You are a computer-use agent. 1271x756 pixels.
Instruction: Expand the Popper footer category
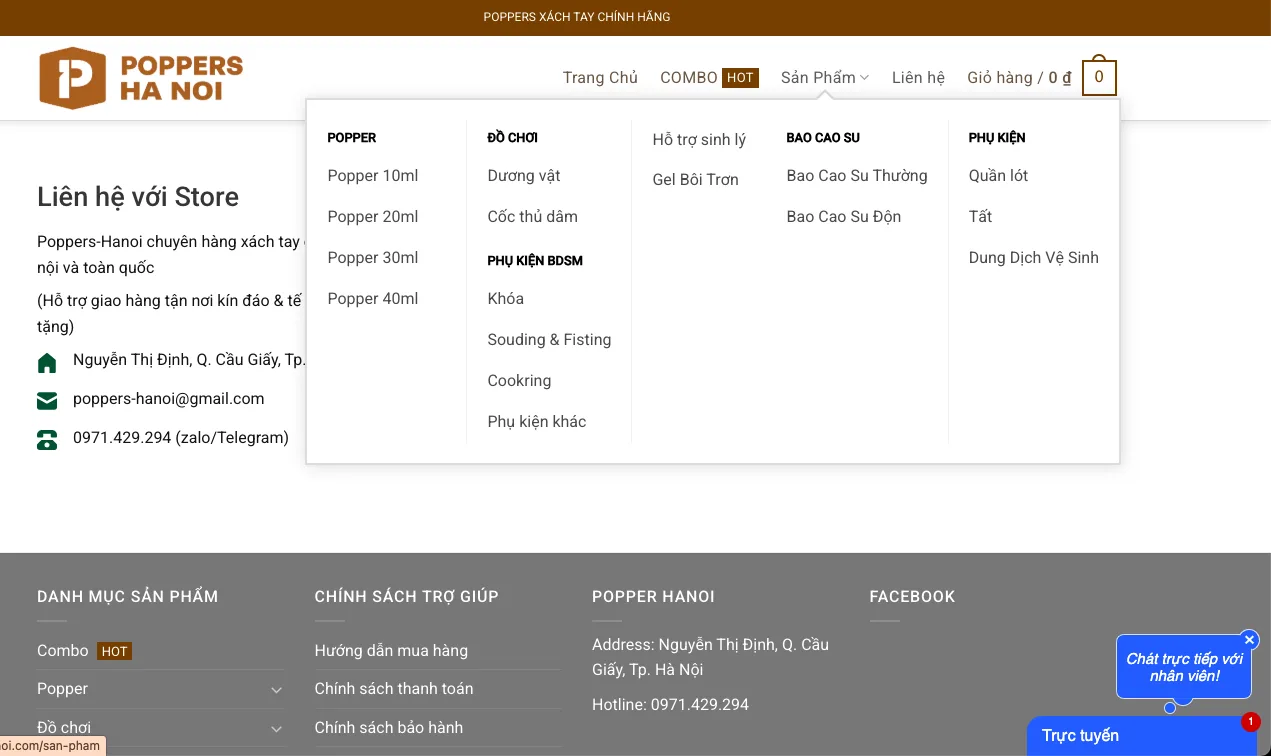(276, 689)
